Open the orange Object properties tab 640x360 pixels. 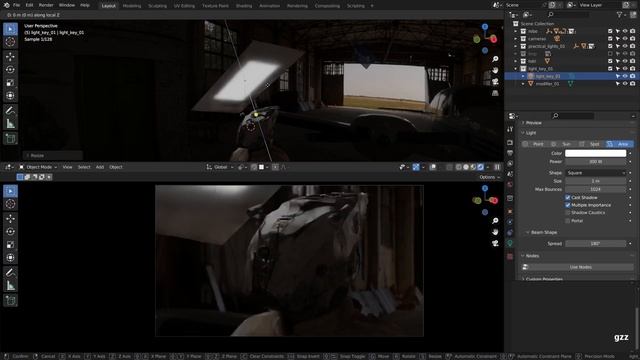pyautogui.click(x=510, y=211)
